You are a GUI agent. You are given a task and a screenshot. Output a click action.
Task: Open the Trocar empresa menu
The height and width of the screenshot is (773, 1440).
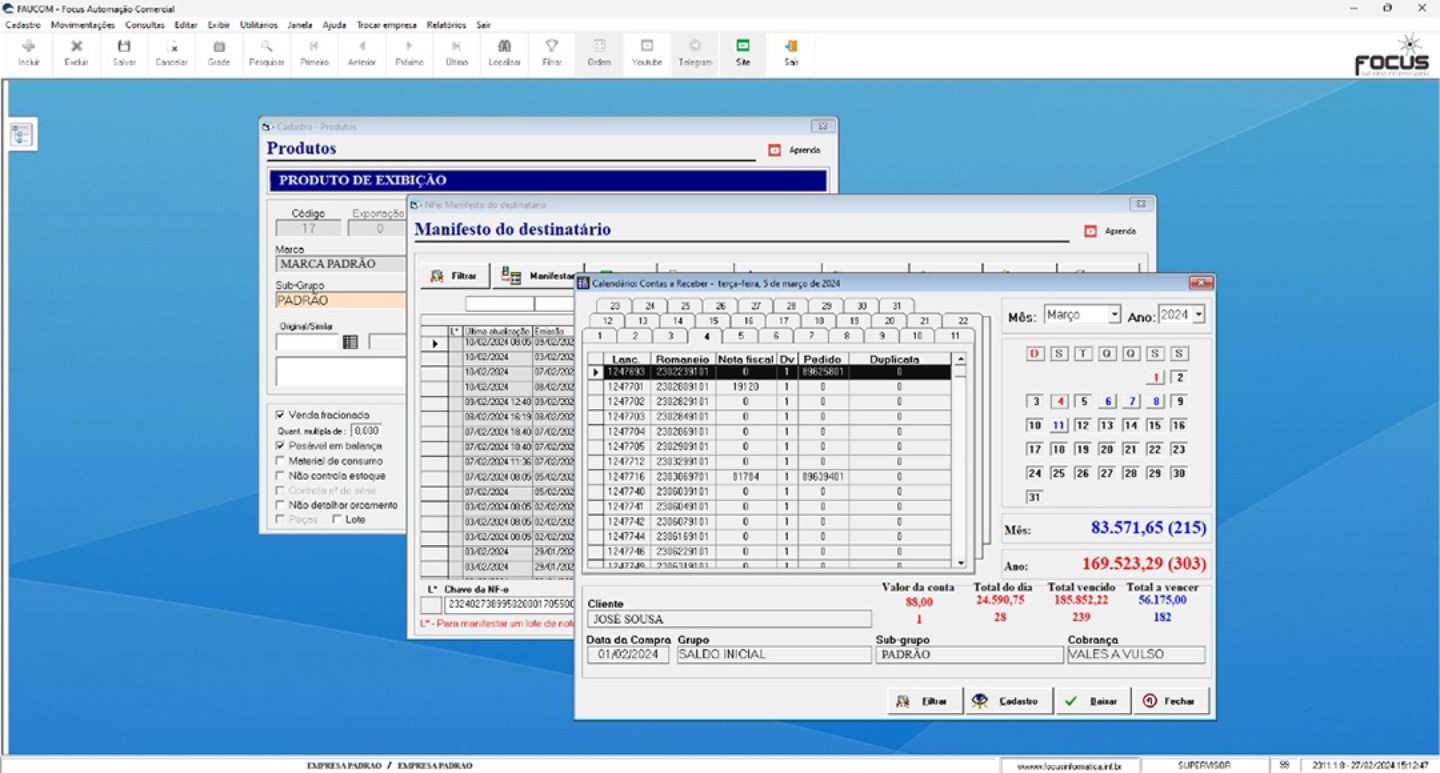click(386, 24)
